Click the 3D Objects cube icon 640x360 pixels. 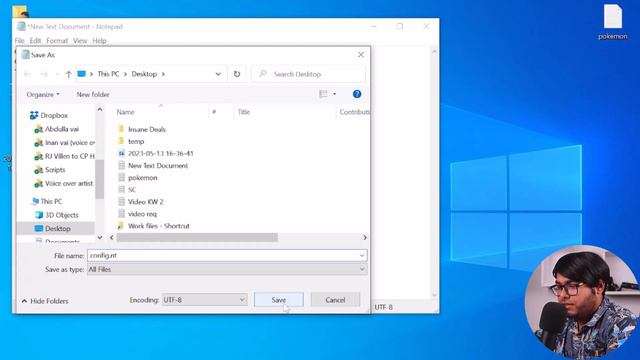pyautogui.click(x=39, y=215)
